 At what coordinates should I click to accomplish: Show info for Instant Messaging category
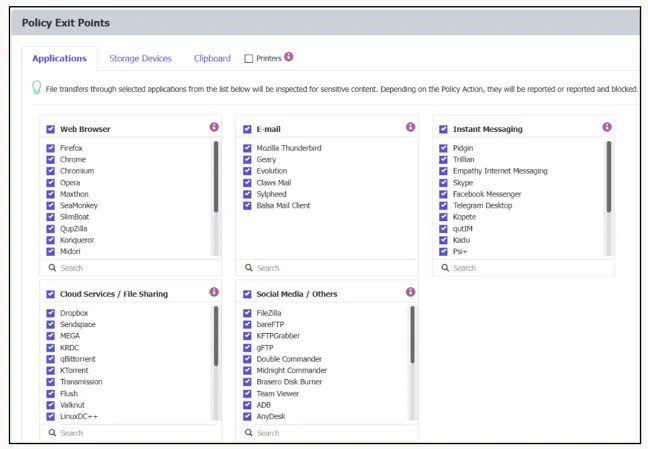coord(607,127)
